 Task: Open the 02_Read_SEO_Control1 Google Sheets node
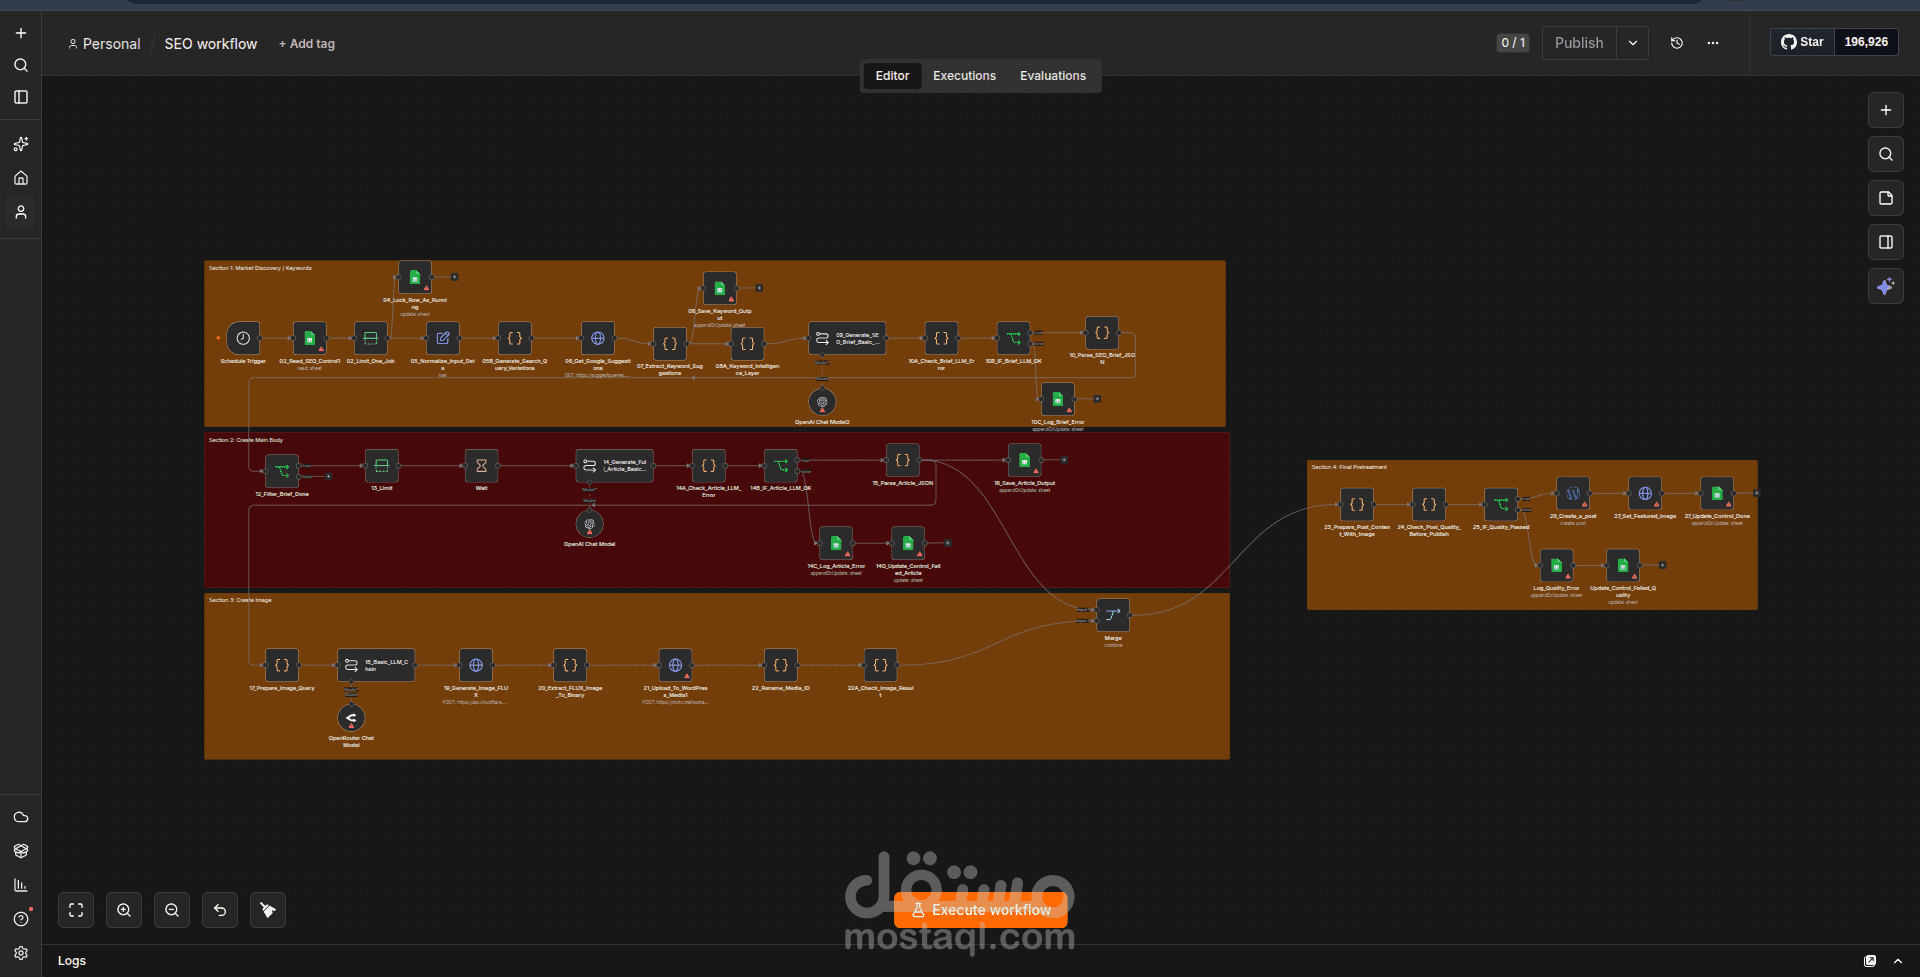pos(309,338)
